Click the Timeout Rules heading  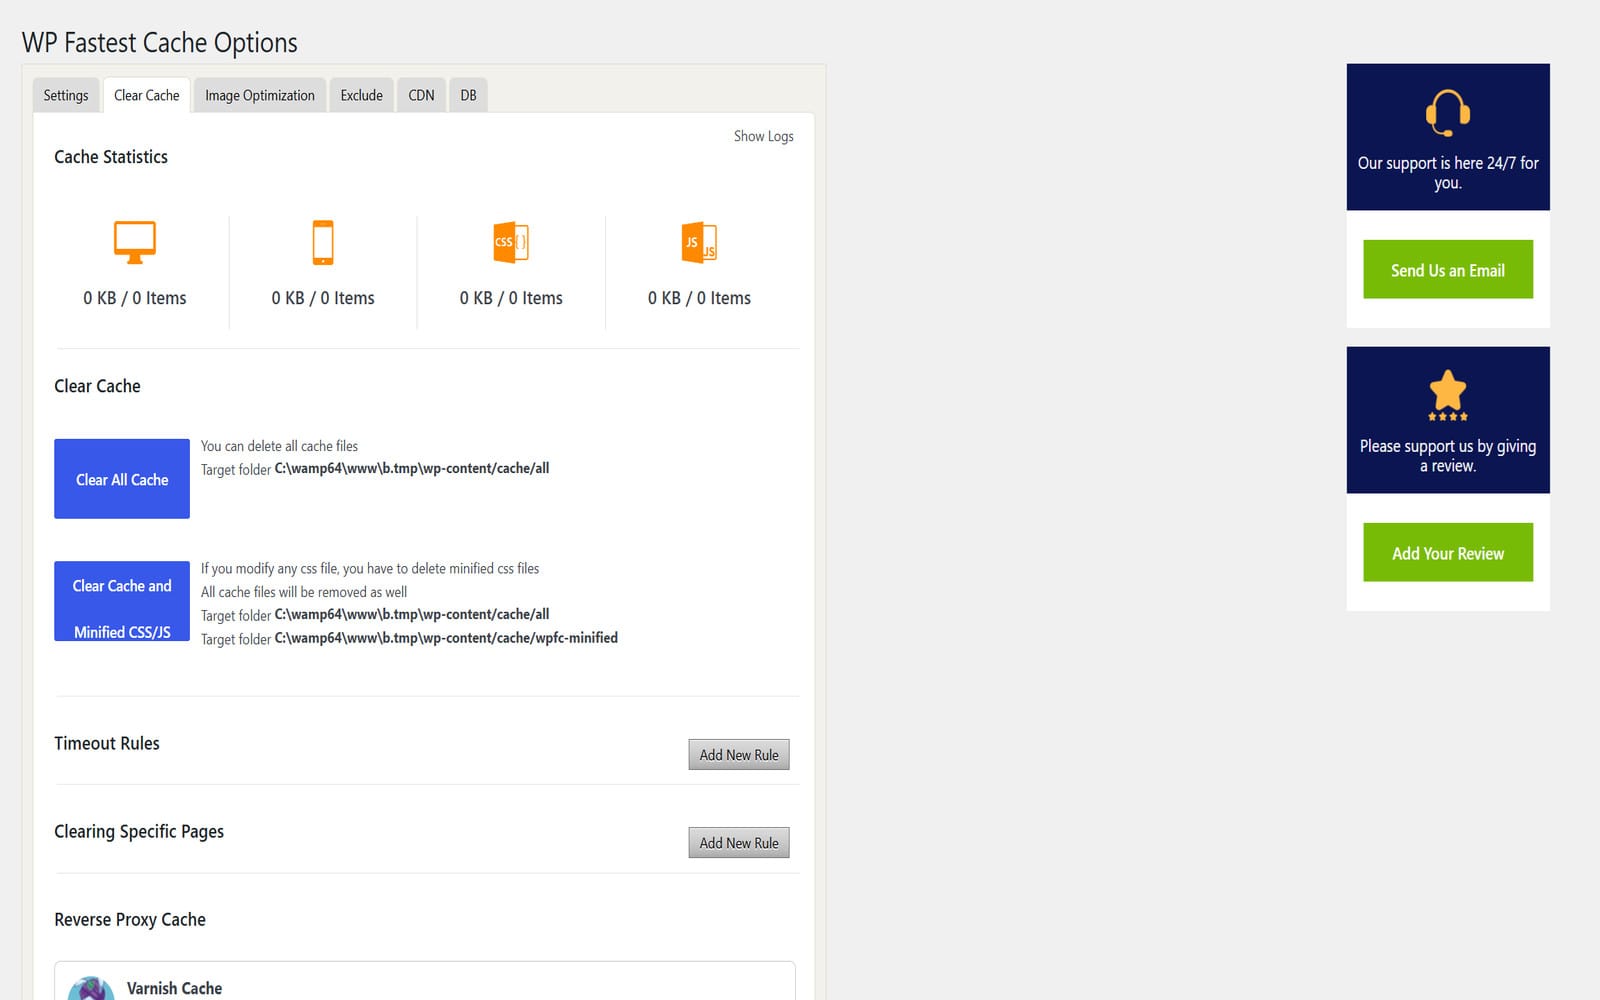tap(107, 743)
